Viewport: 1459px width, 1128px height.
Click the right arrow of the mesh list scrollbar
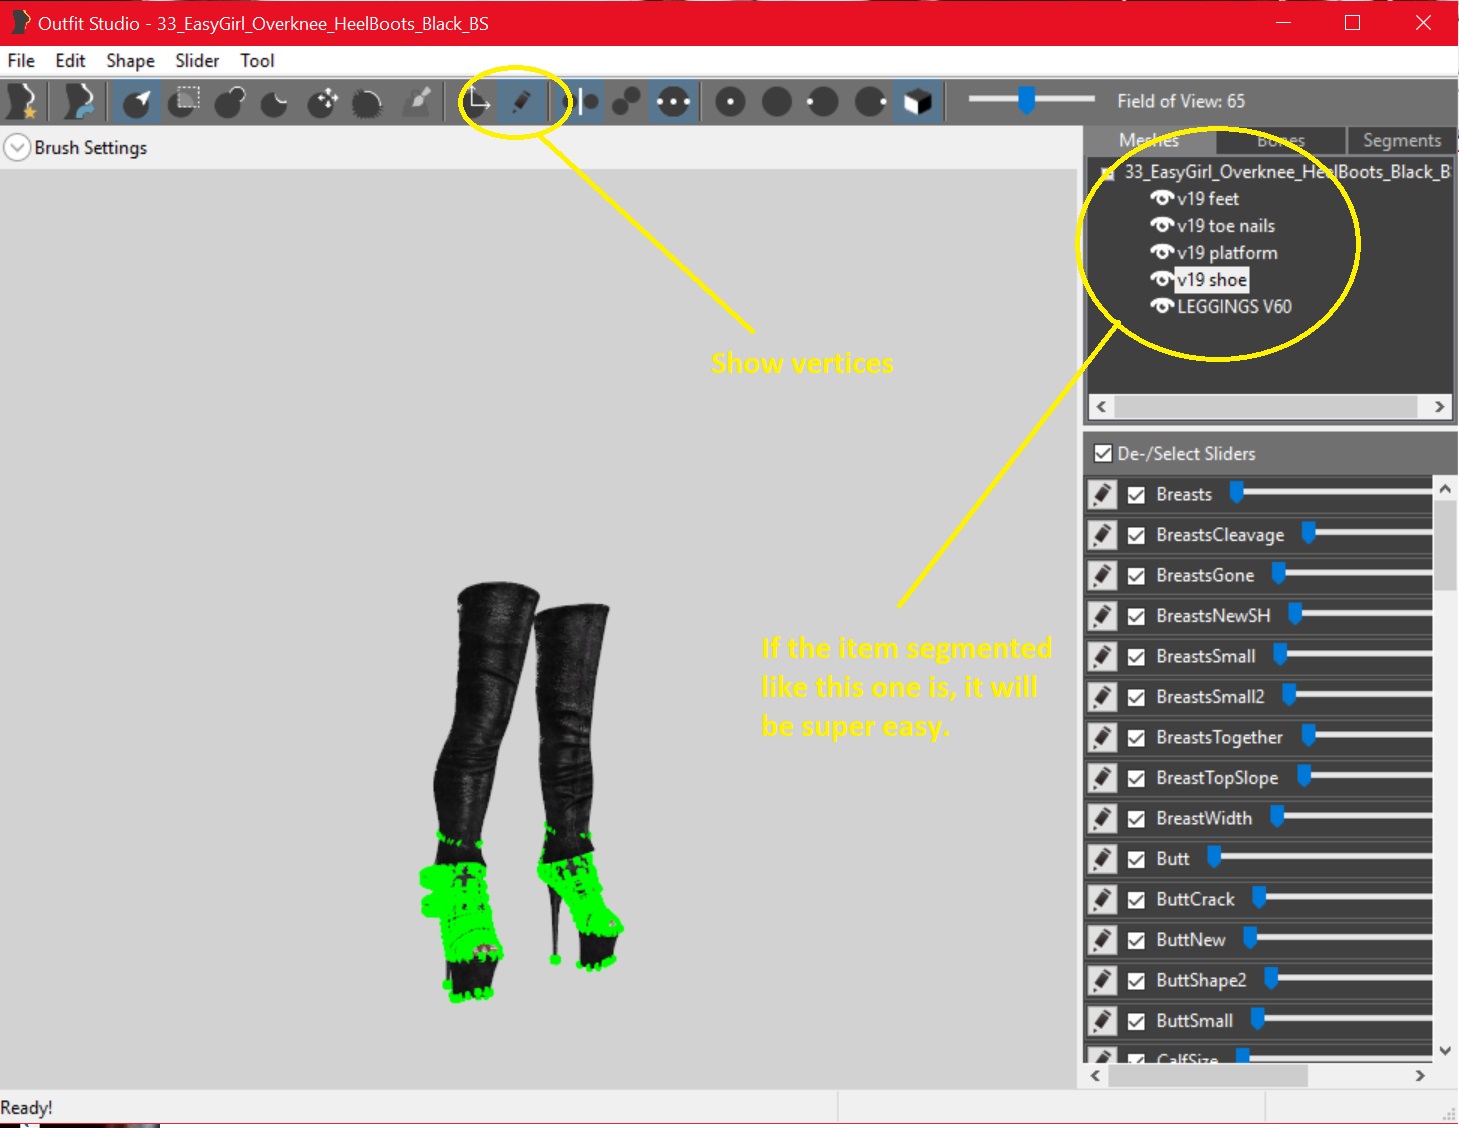(1438, 407)
